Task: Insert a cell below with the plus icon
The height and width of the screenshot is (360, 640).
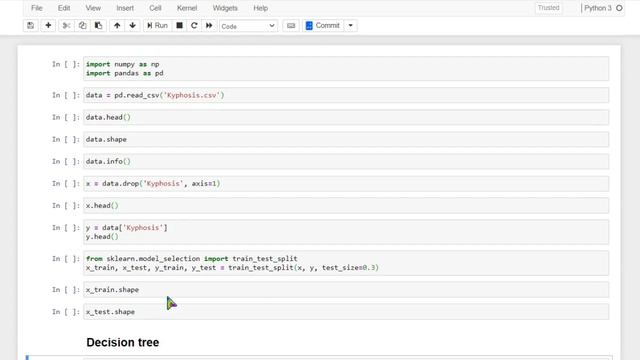Action: [48, 26]
